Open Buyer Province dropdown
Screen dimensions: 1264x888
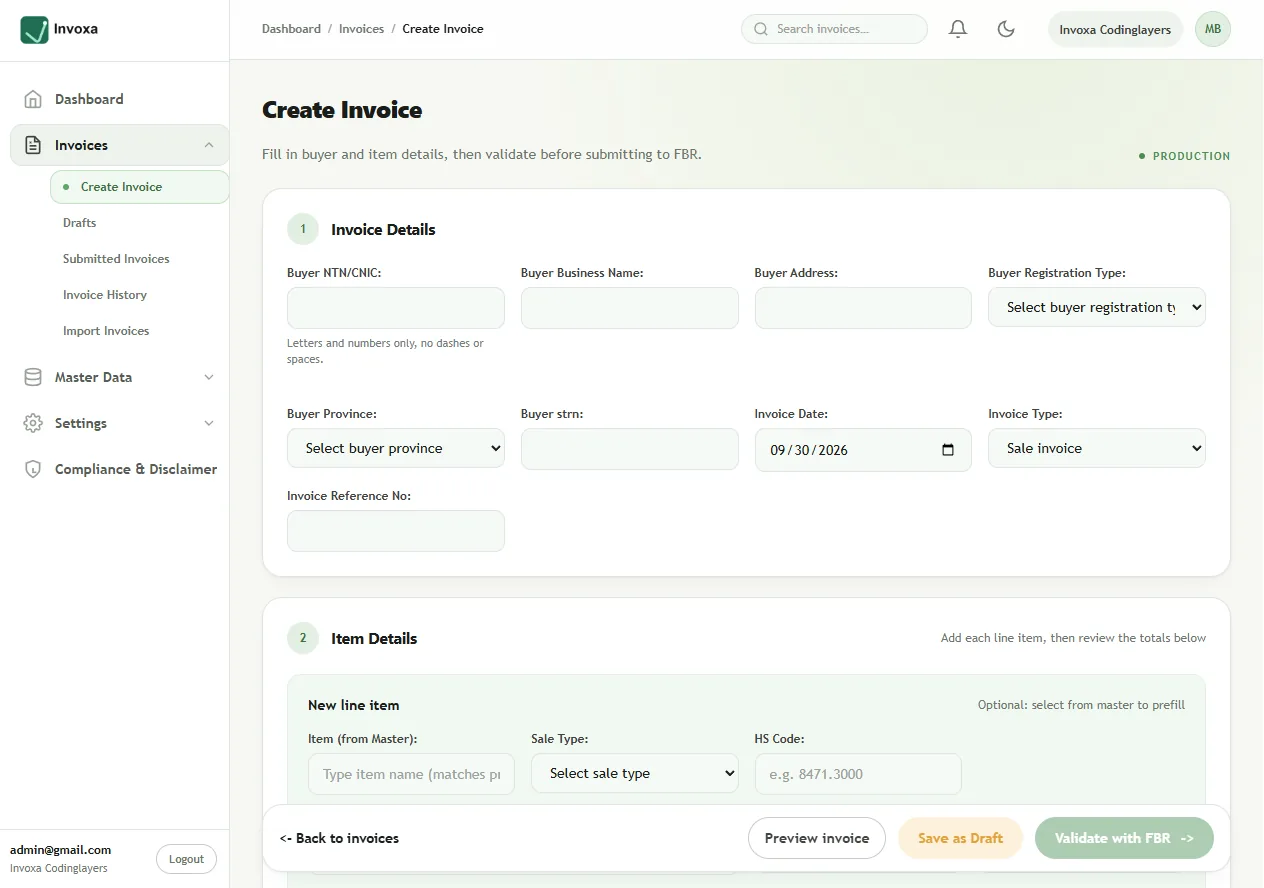click(396, 448)
